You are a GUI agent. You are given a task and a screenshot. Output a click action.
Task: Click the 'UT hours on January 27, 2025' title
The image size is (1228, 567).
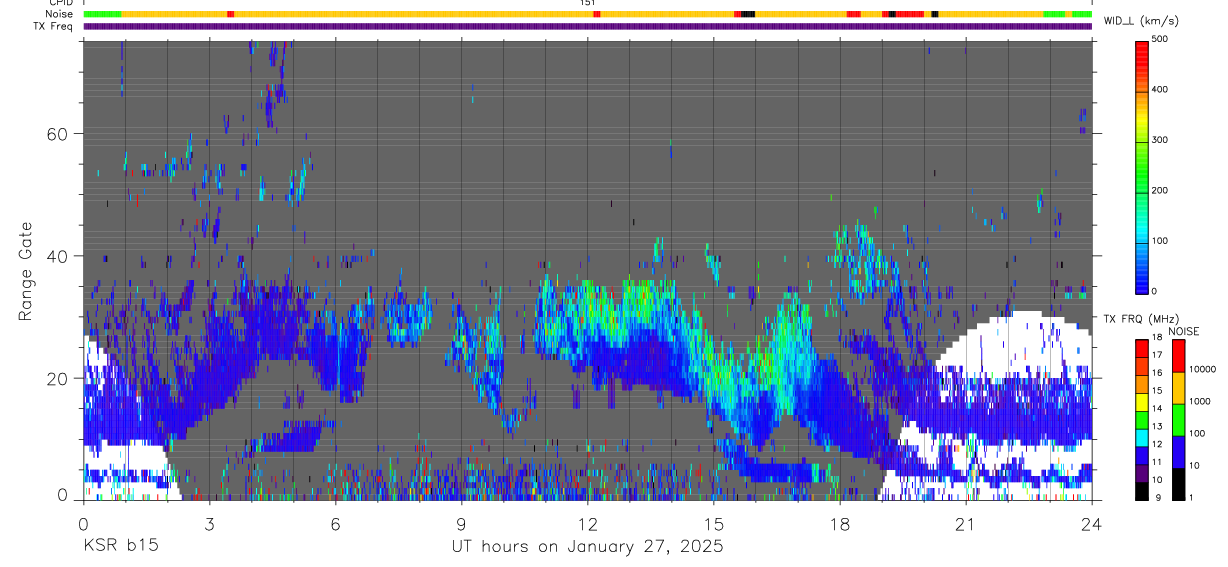(x=586, y=547)
